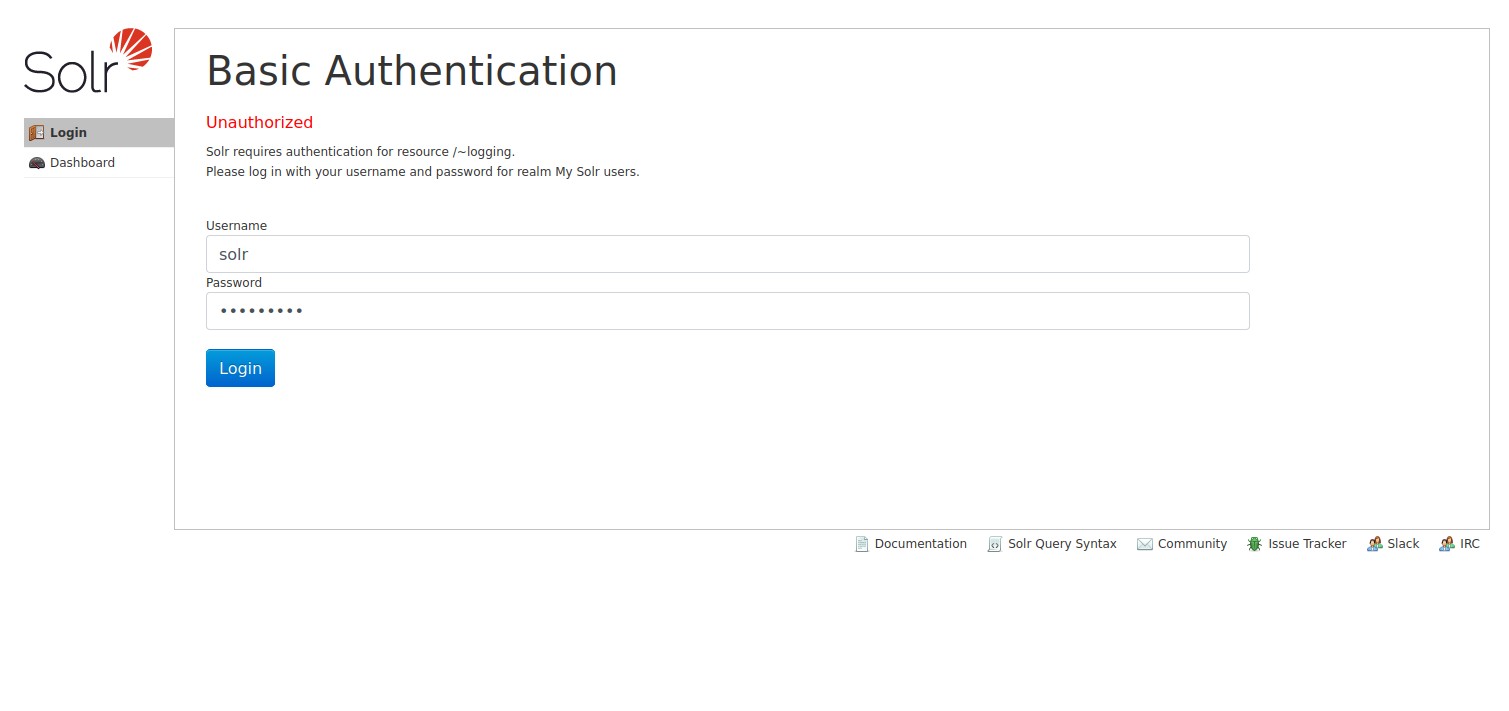
Task: Visit the Community footer link
Action: coord(1192,544)
